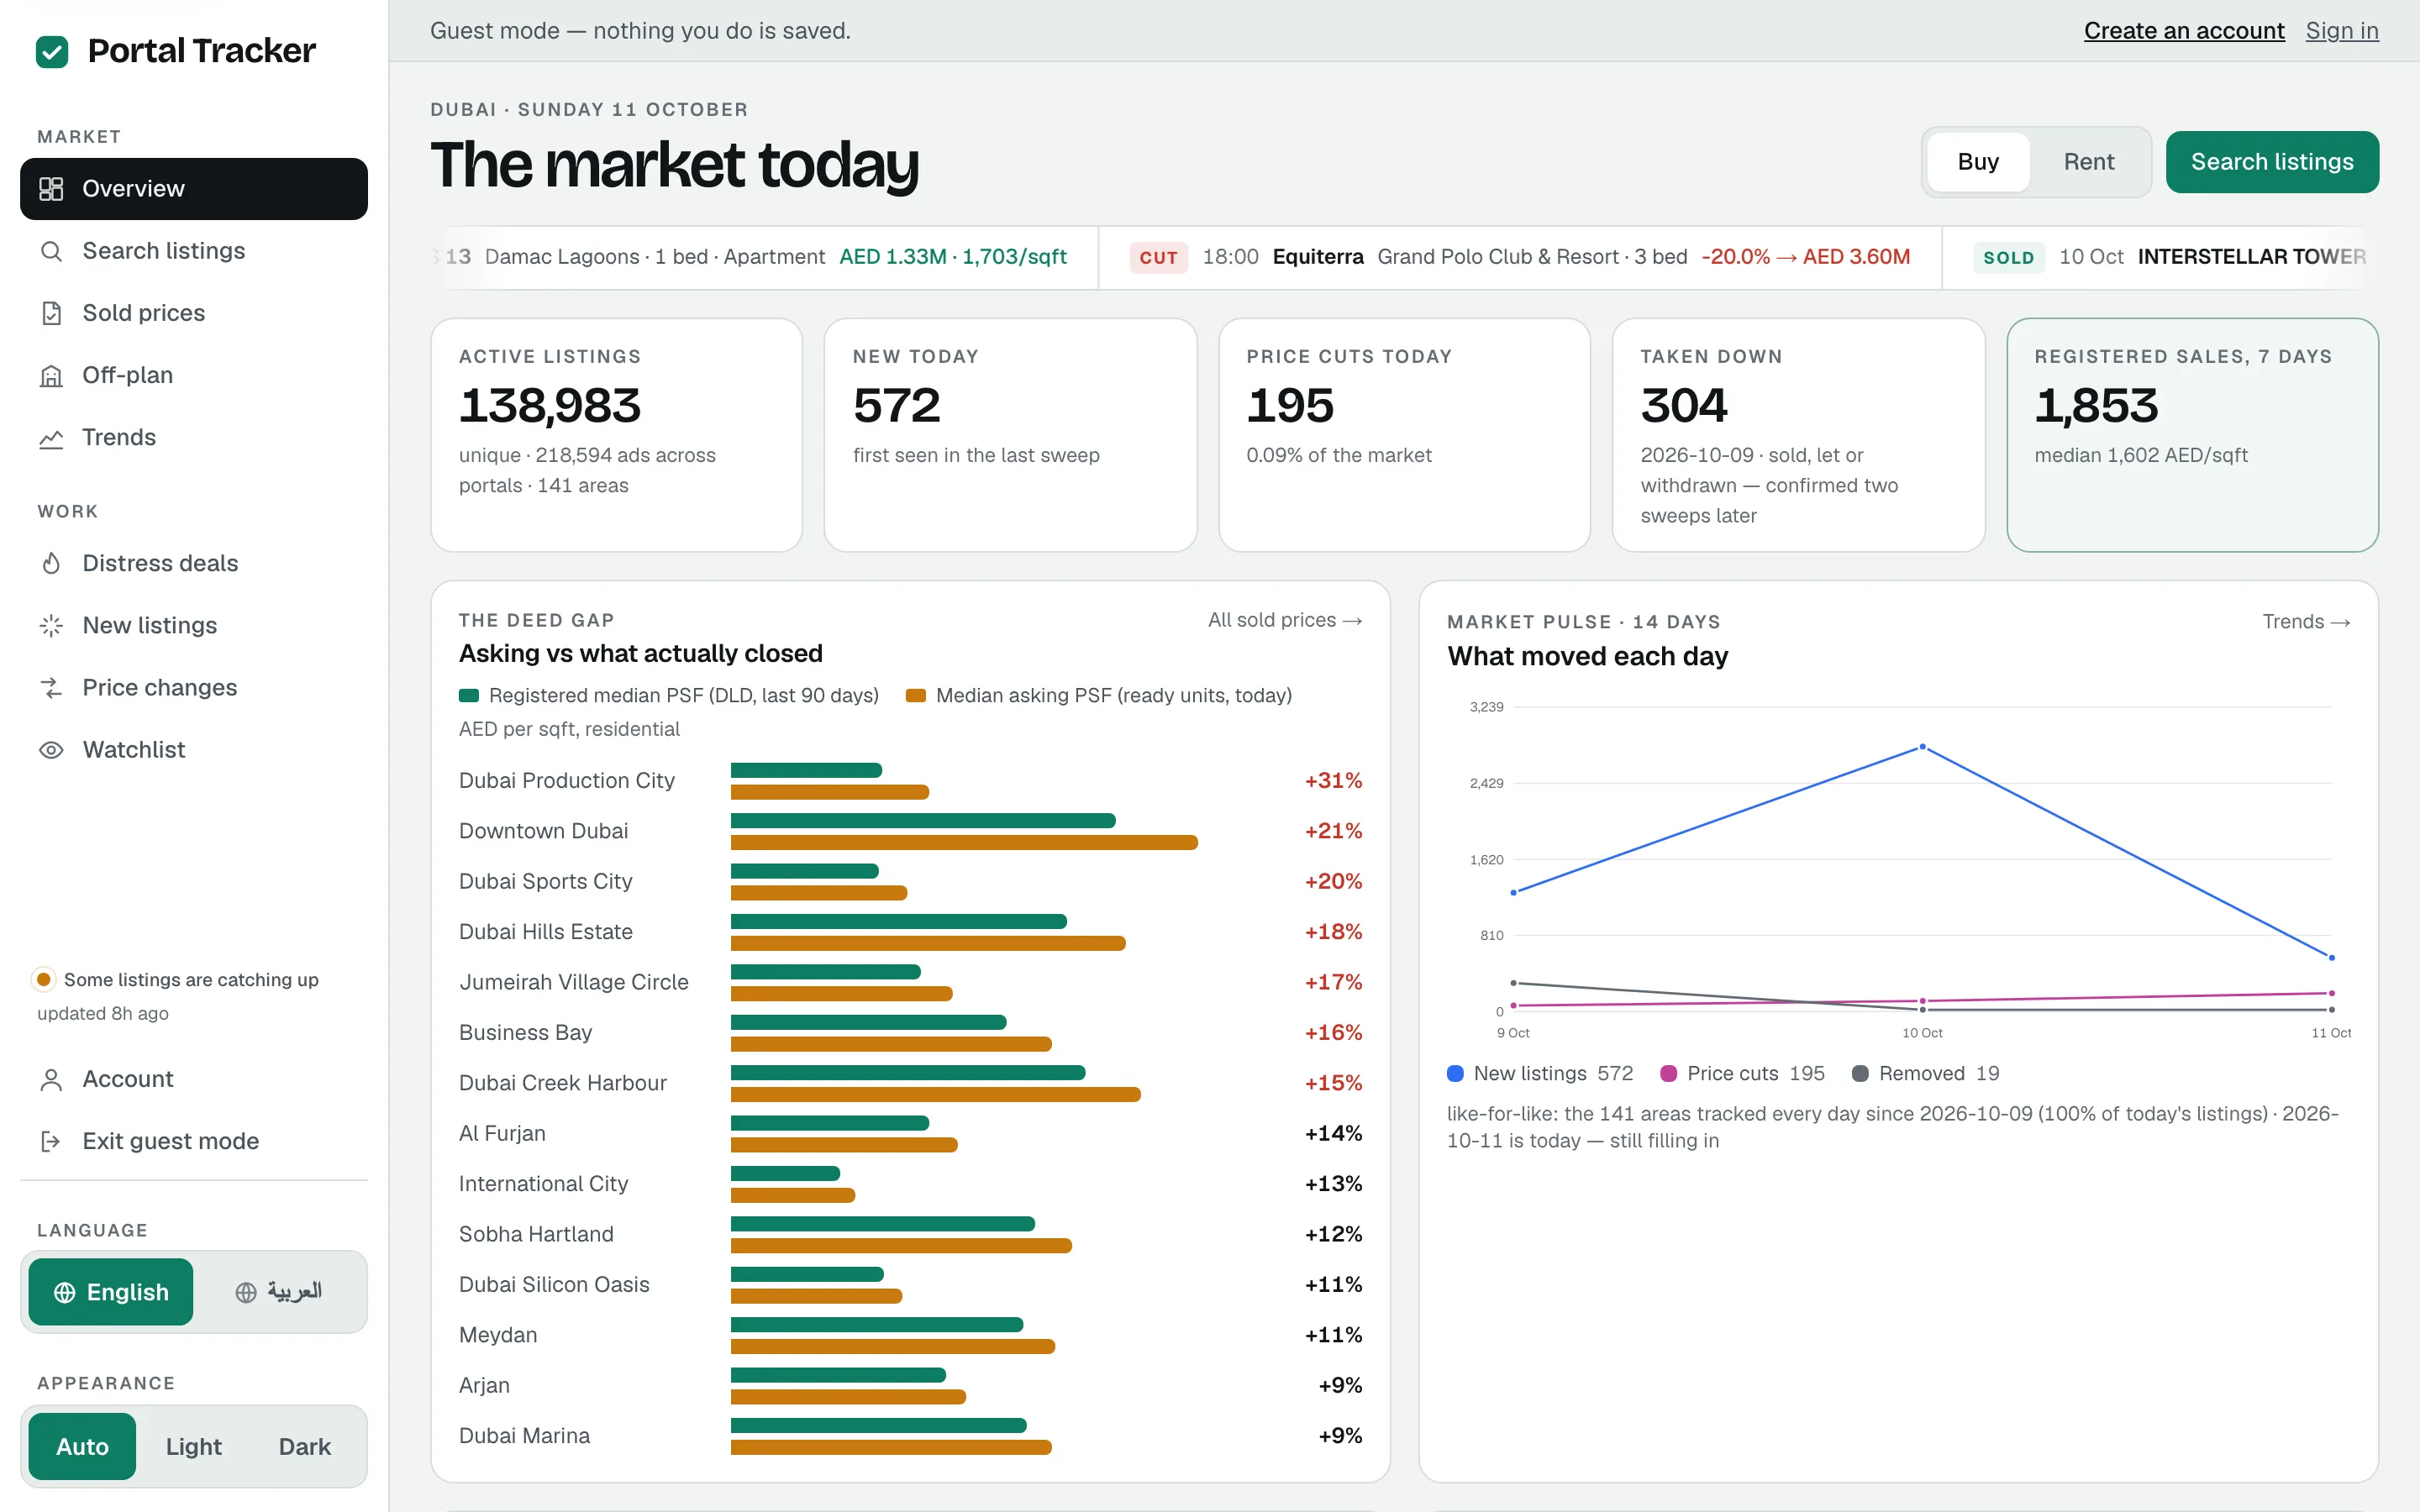The height and width of the screenshot is (1512, 2420).
Task: Open the Off-plan section
Action: pos(194,375)
